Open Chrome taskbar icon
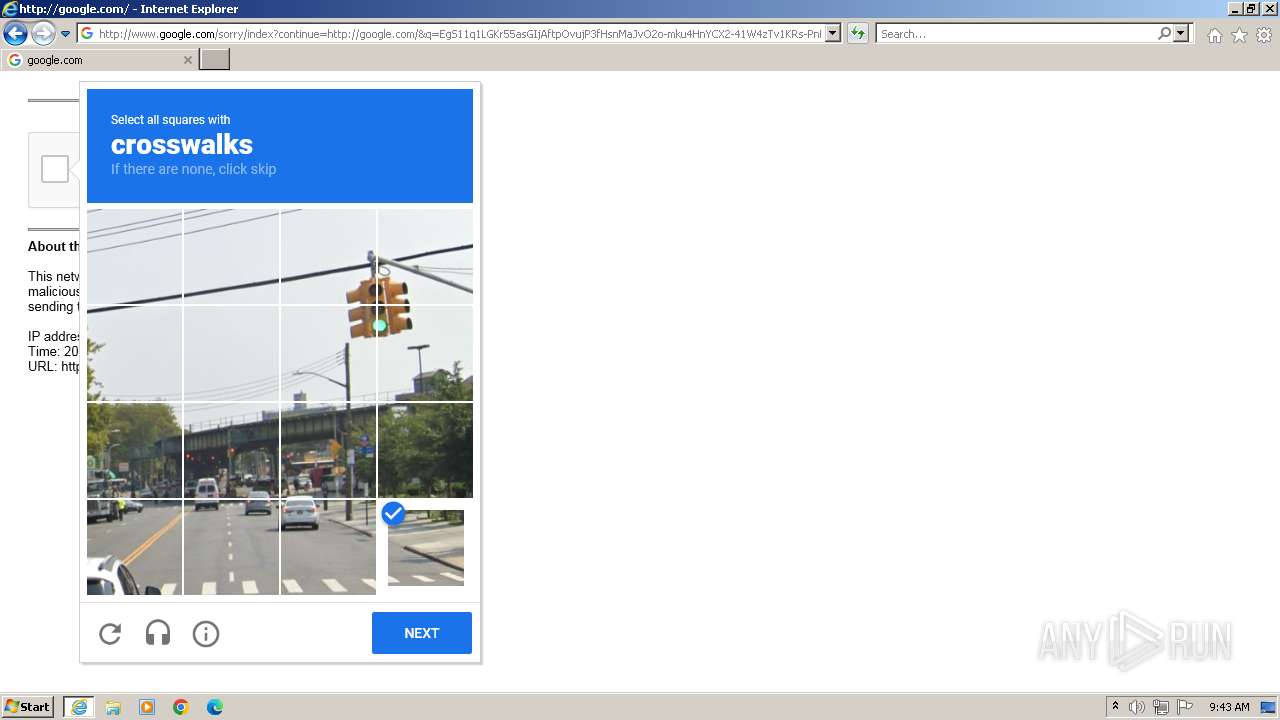Image resolution: width=1280 pixels, height=720 pixels. [x=181, y=707]
